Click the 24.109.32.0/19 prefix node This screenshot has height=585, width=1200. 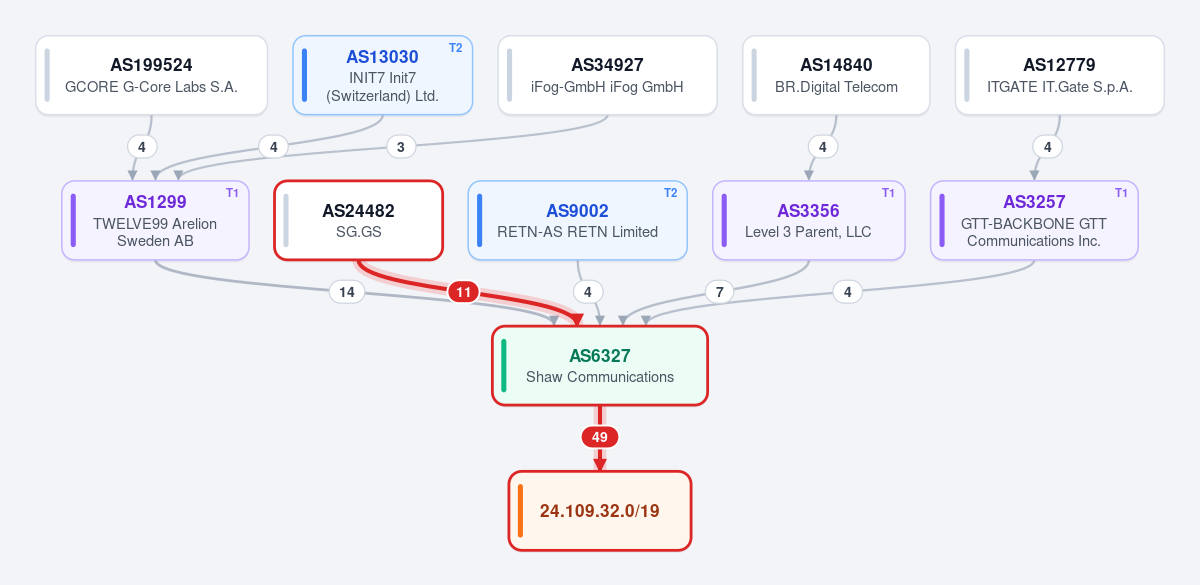(x=600, y=510)
